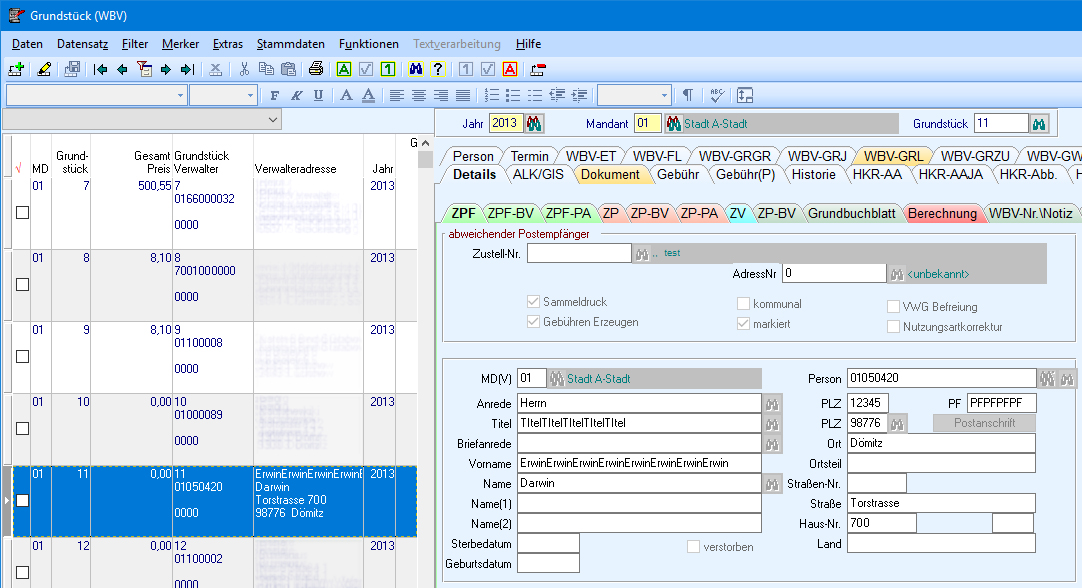The image size is (1082, 588).
Task: Open the Stammdaten menu
Action: tap(291, 43)
